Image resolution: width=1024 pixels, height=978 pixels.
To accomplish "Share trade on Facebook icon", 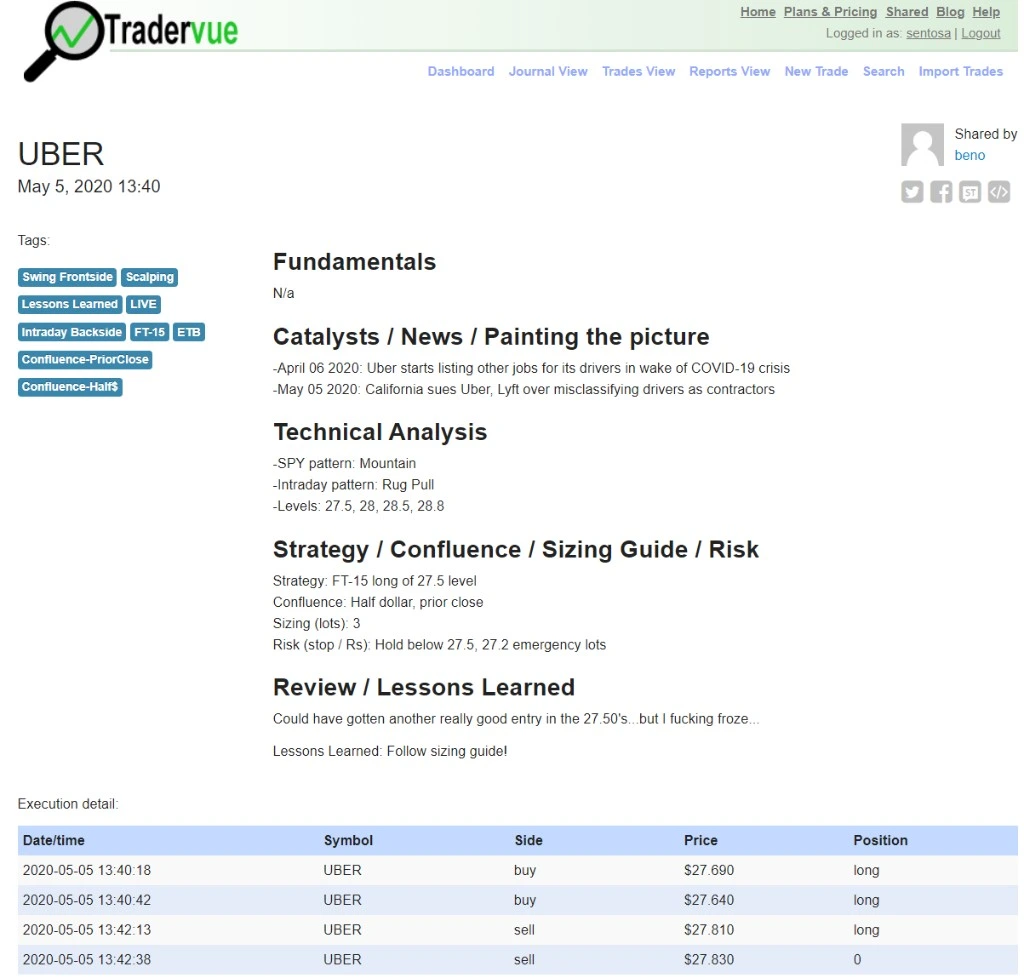I will point(941,192).
